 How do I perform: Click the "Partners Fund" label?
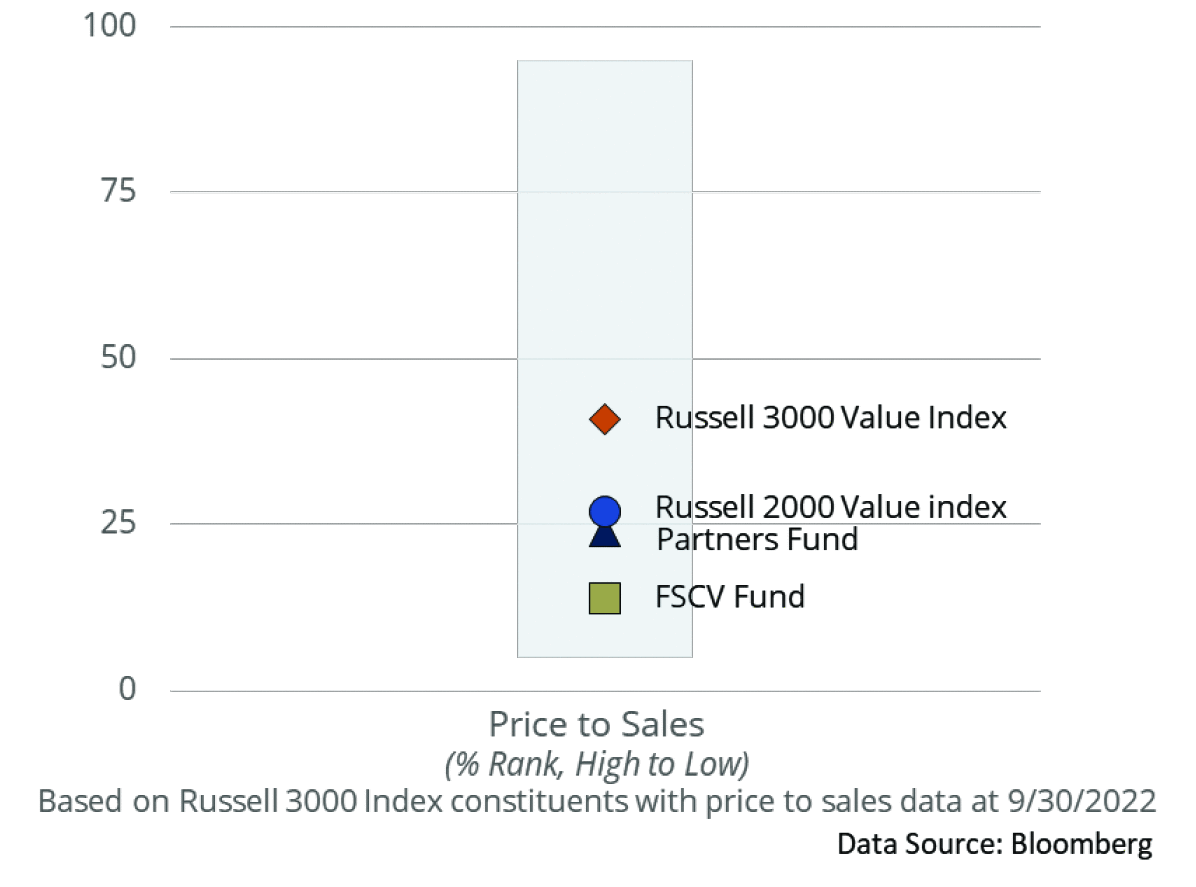(x=757, y=540)
